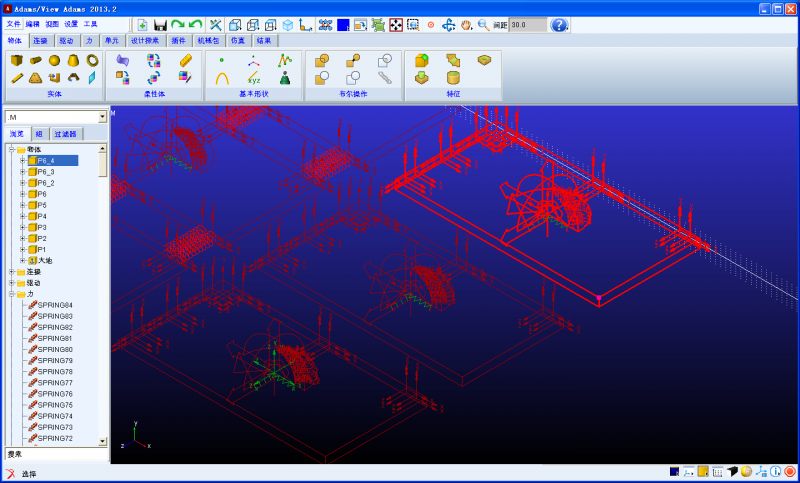This screenshot has height=483, width=800.
Task: Select the triangular plate tool
Action: pyautogui.click(x=35, y=78)
